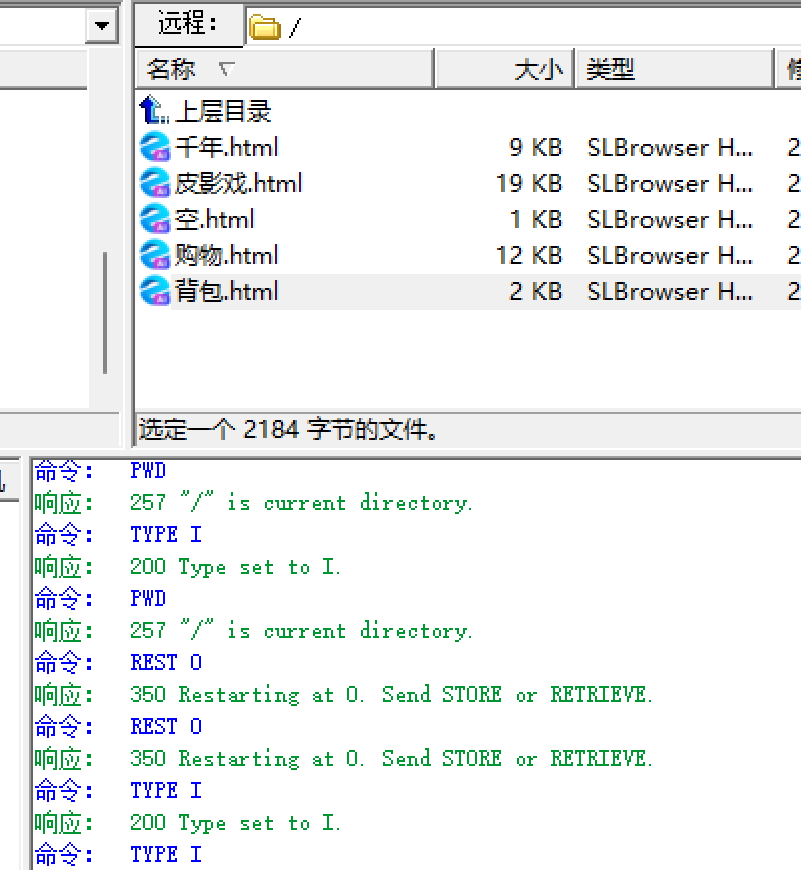Viewport: 801px width, 870px height.
Task: Click the icon of 空.html
Action: coord(155,219)
